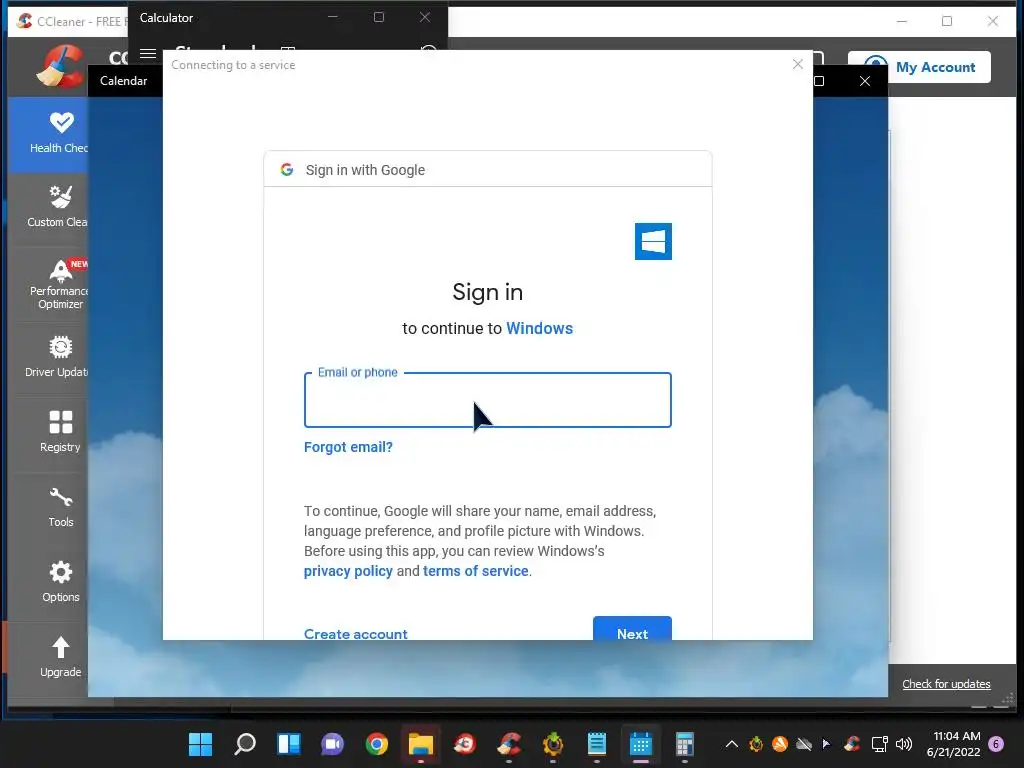Screen dimensions: 1024x768
Task: Open the Calculator hamburger menu
Action: (148, 54)
